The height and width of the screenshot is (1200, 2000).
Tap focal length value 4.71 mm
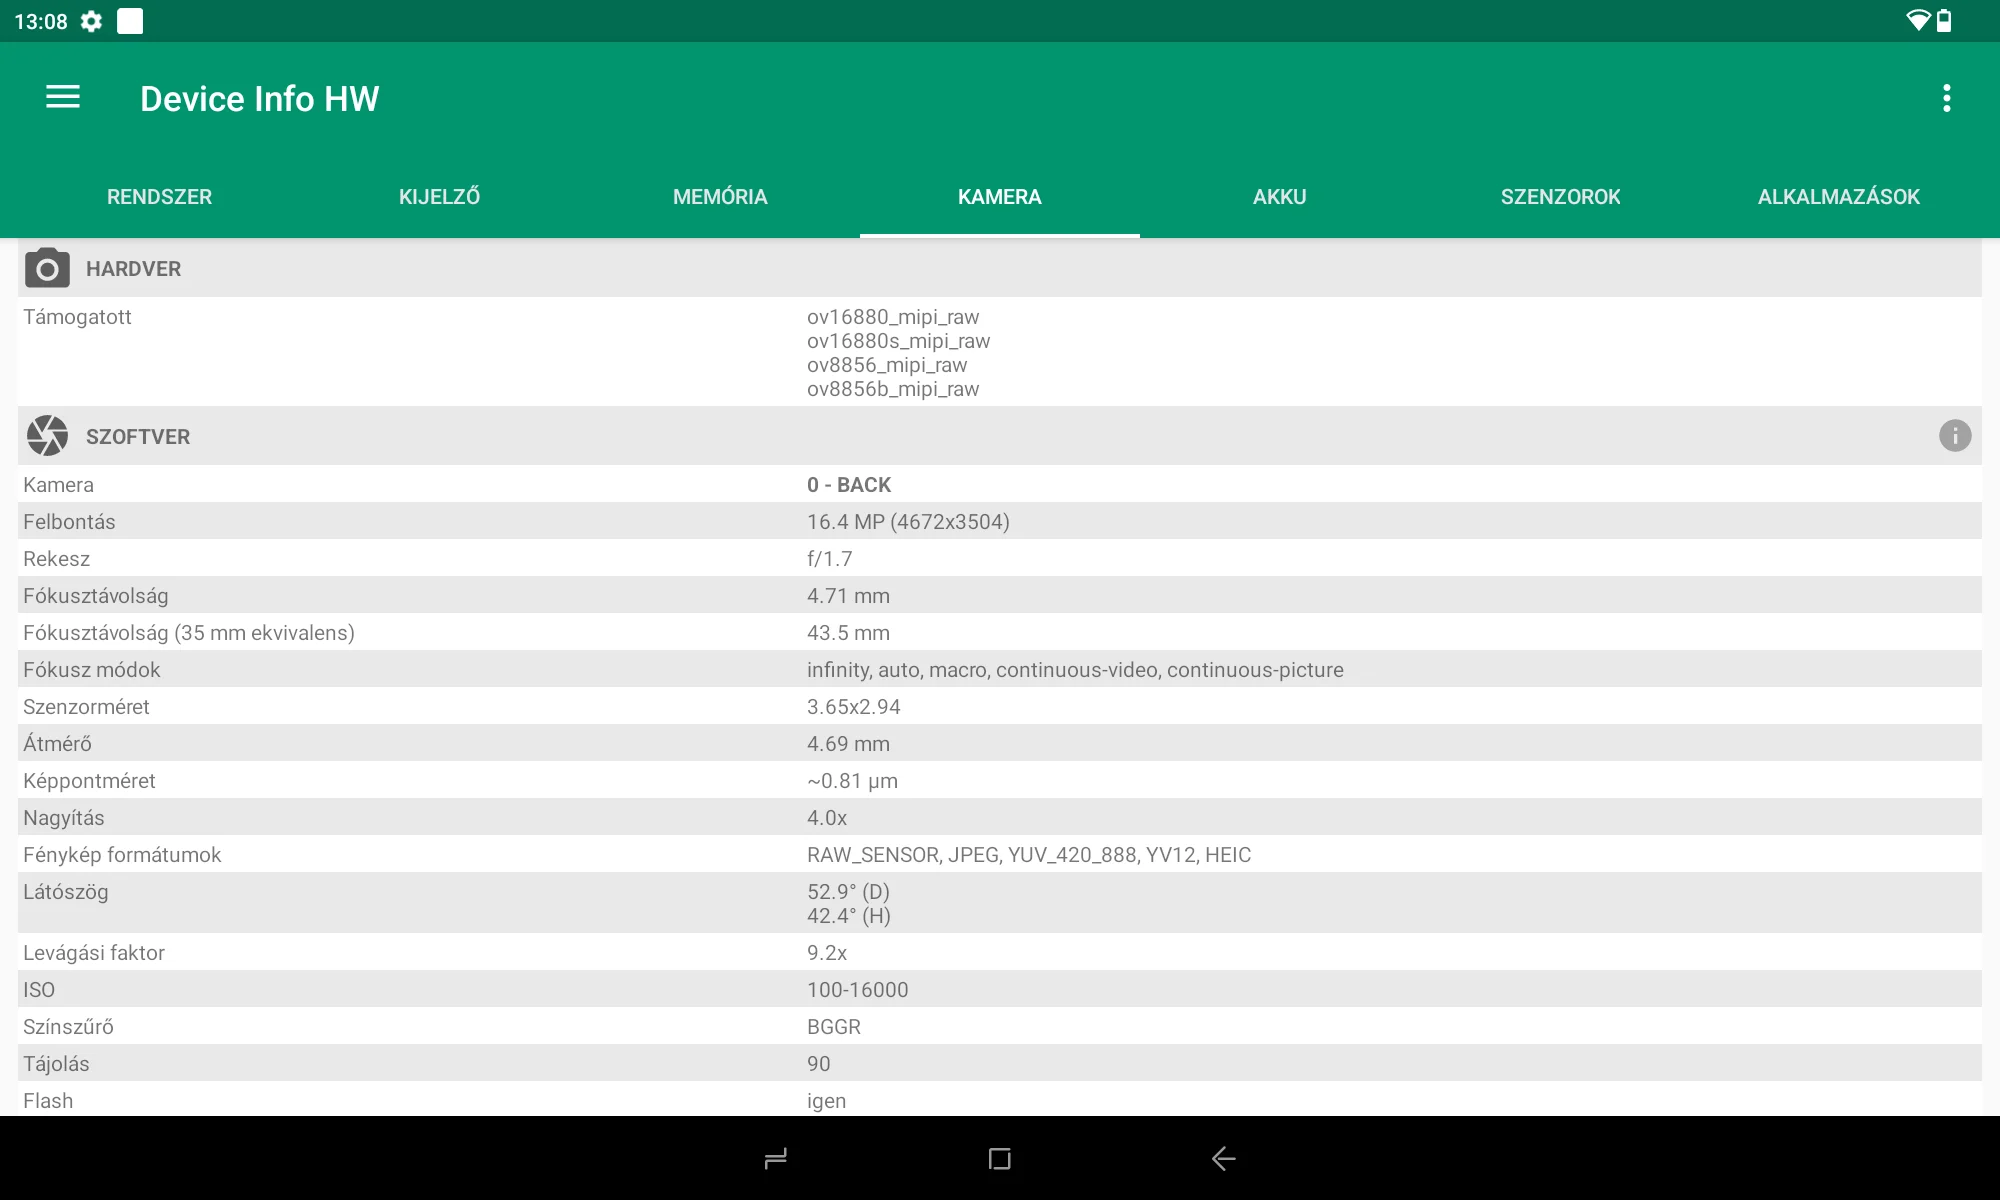click(x=848, y=596)
